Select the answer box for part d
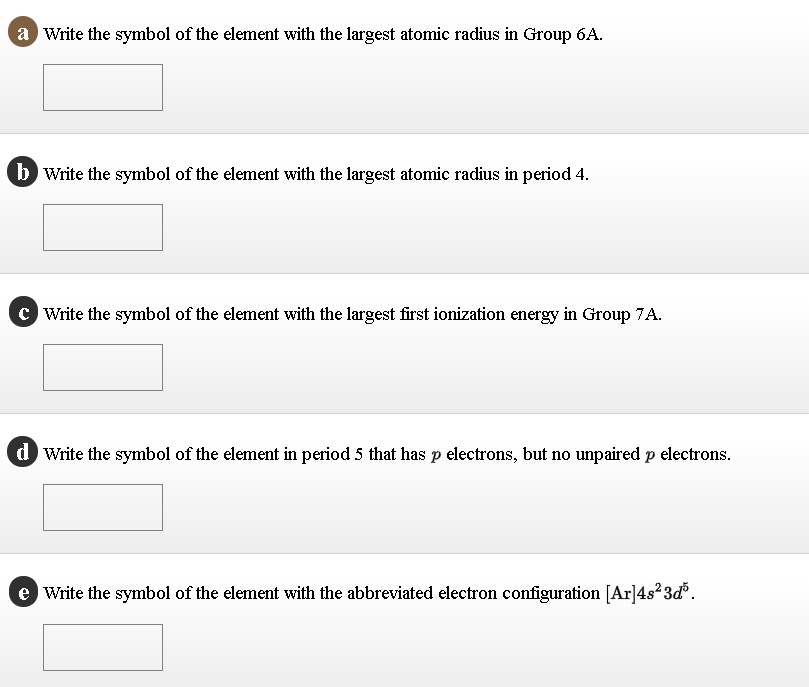Image resolution: width=809 pixels, height=687 pixels. point(102,507)
